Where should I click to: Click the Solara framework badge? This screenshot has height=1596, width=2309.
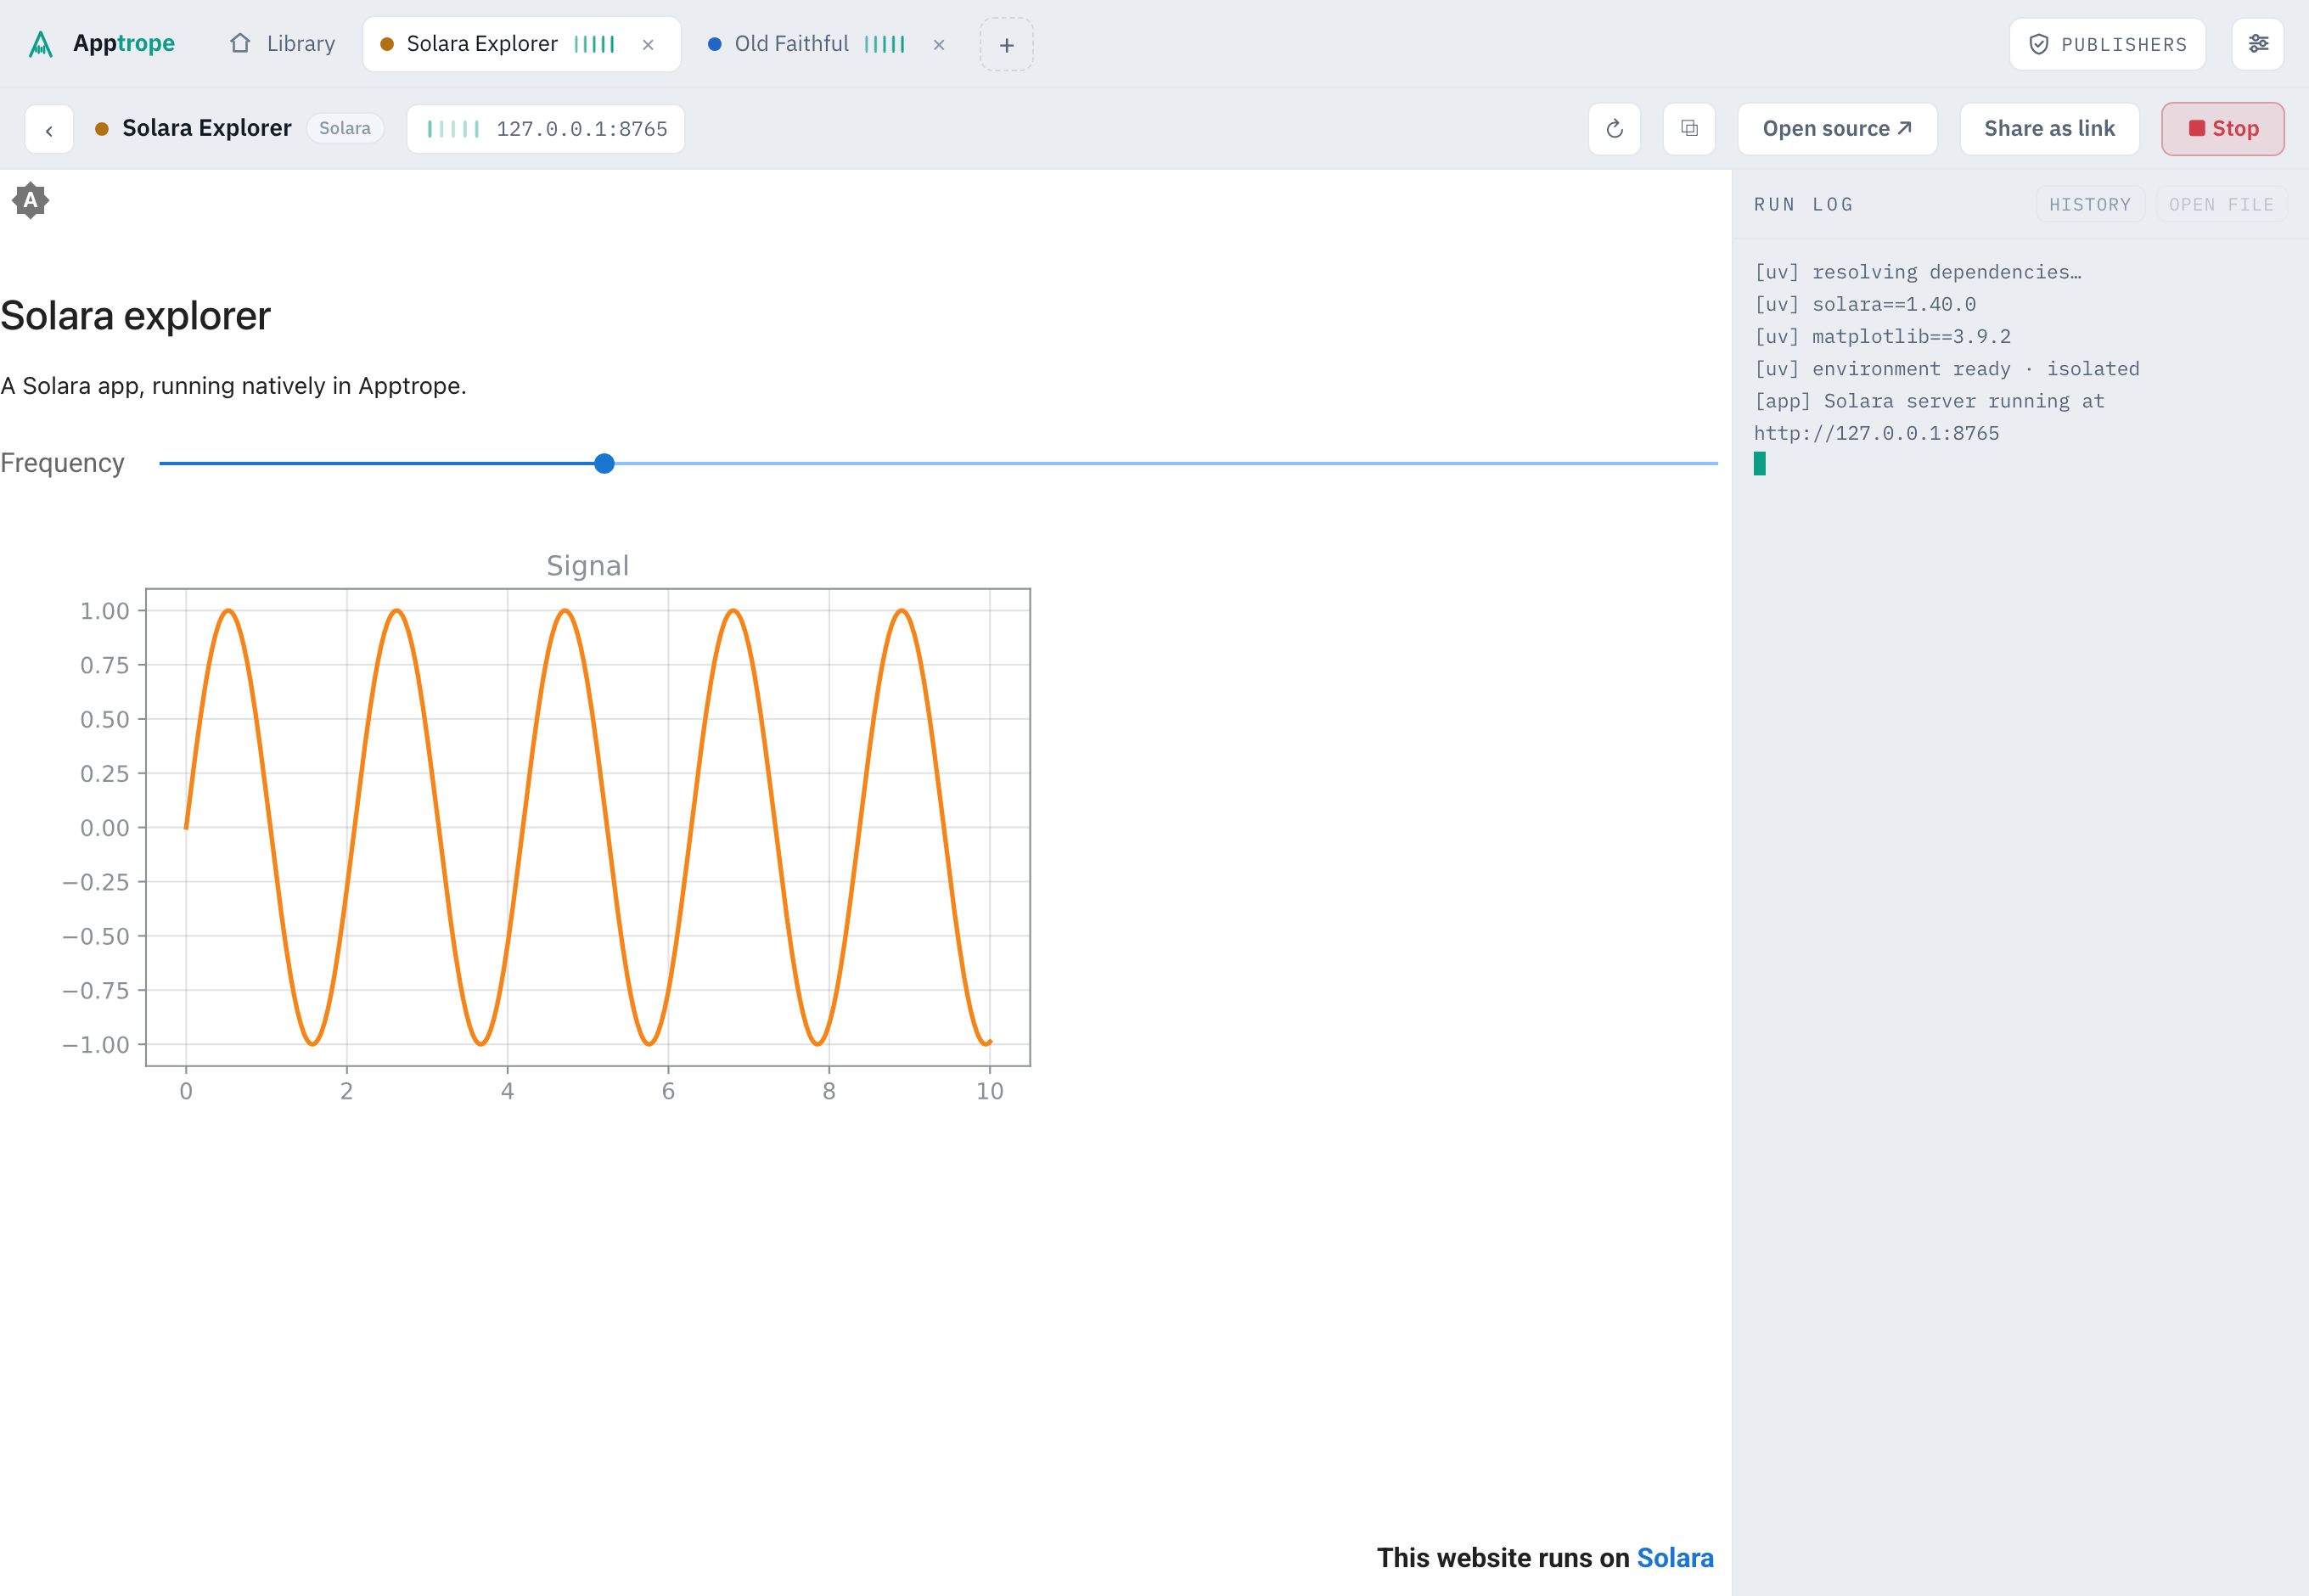345,128
